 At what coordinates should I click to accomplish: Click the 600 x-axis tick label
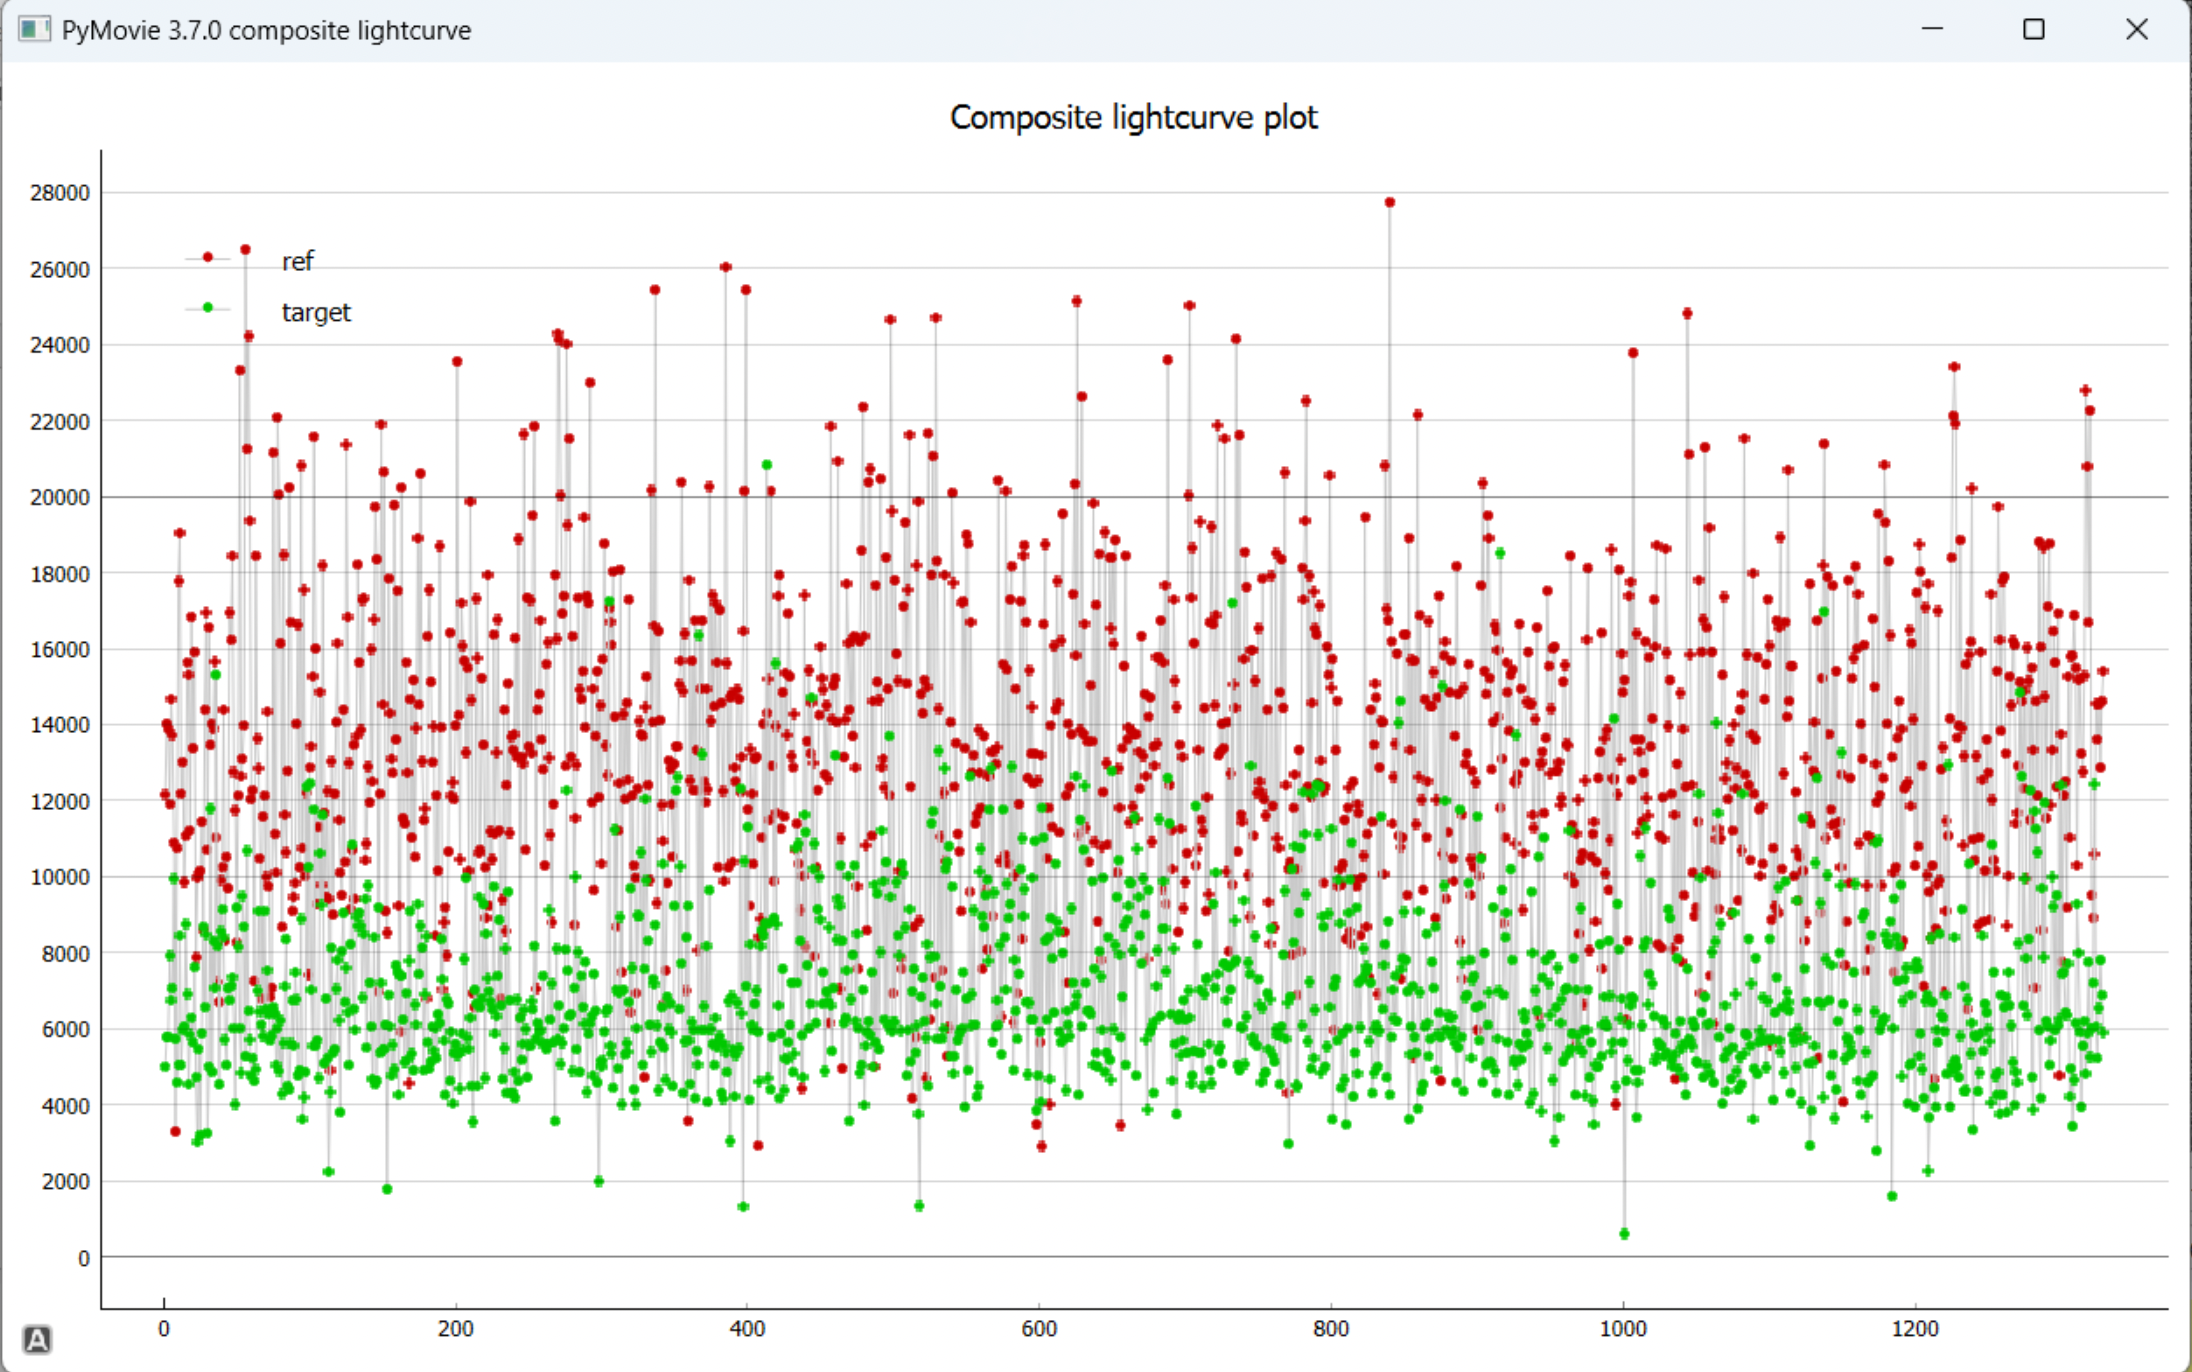pos(1039,1329)
